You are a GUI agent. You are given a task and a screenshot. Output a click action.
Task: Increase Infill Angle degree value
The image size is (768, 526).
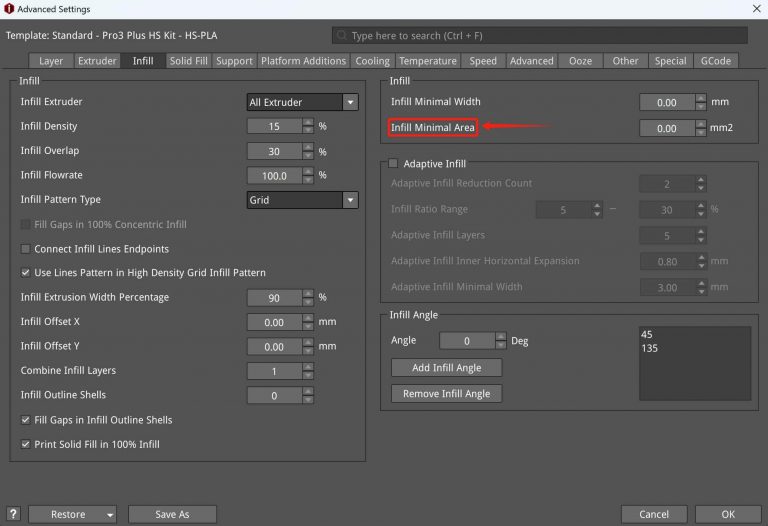(501, 336)
